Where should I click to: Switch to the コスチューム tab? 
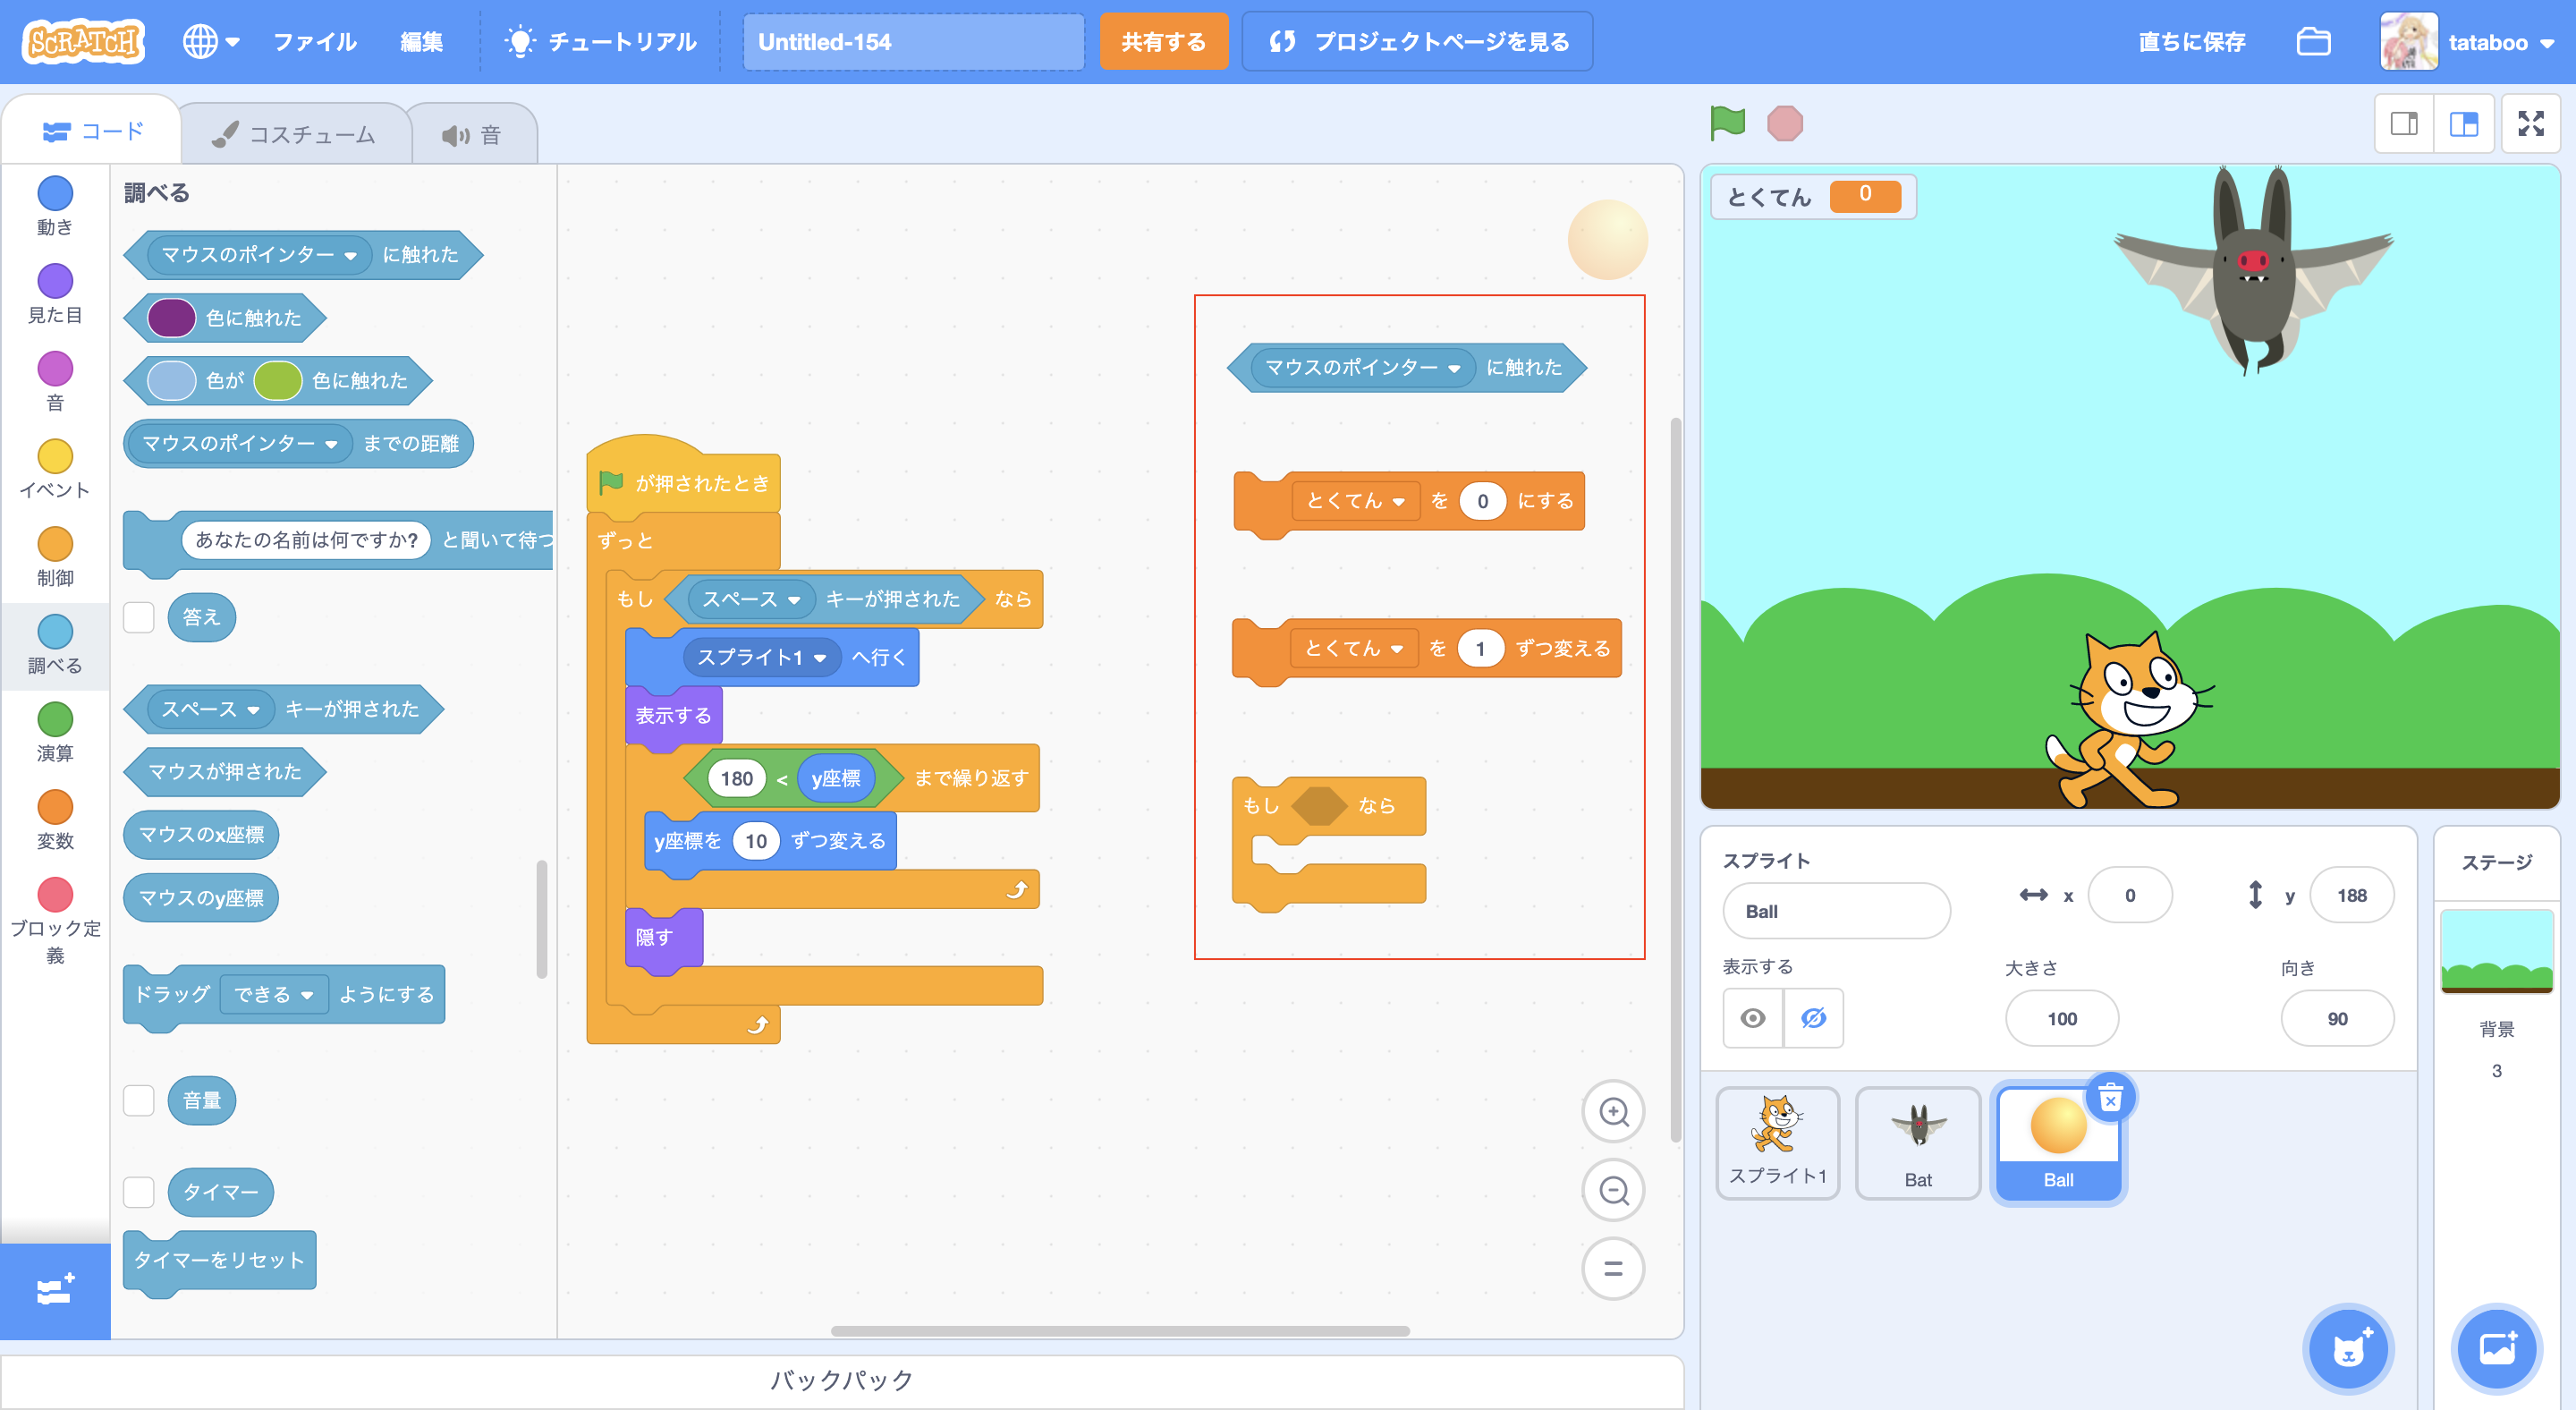(295, 134)
